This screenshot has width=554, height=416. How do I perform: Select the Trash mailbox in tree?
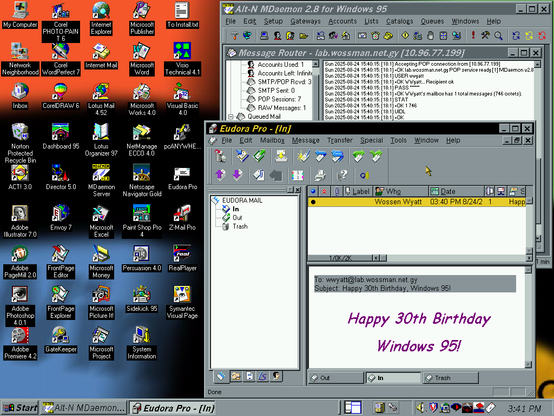tap(240, 227)
